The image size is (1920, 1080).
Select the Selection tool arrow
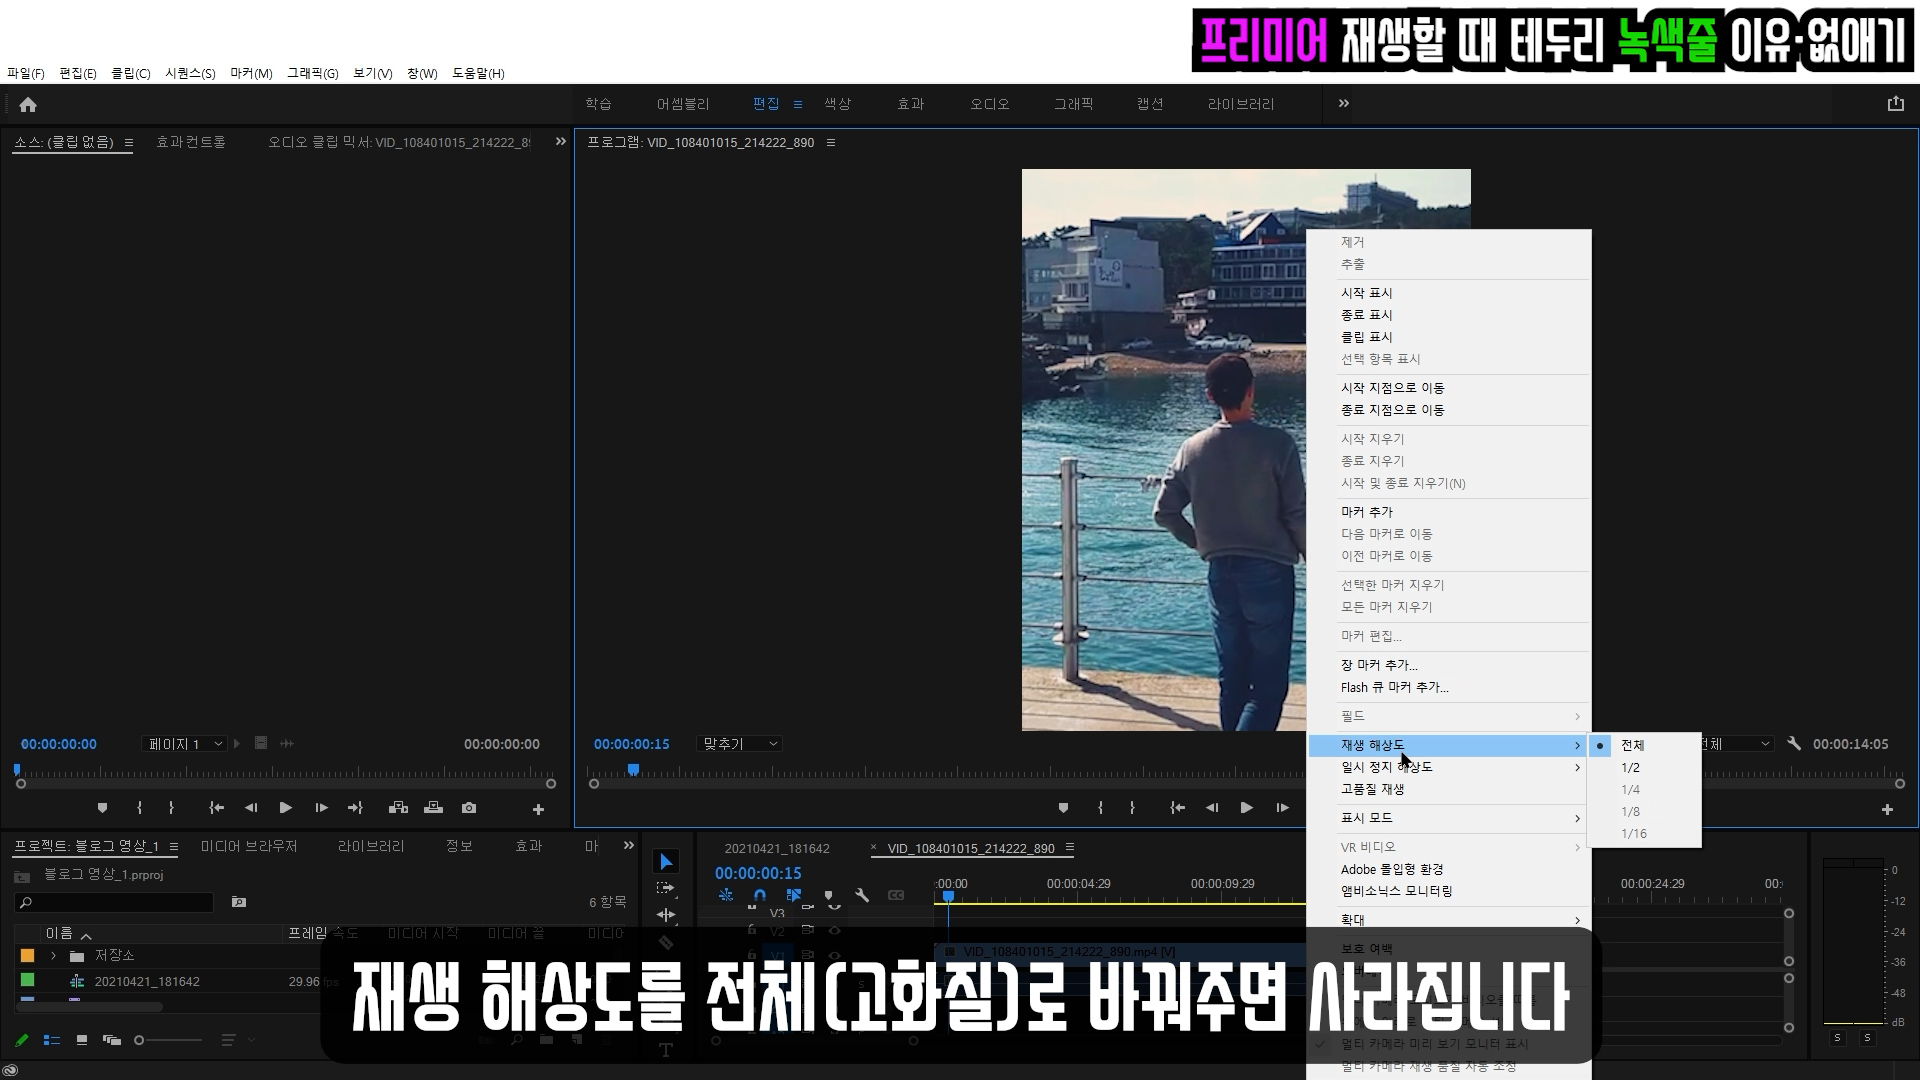tap(666, 862)
